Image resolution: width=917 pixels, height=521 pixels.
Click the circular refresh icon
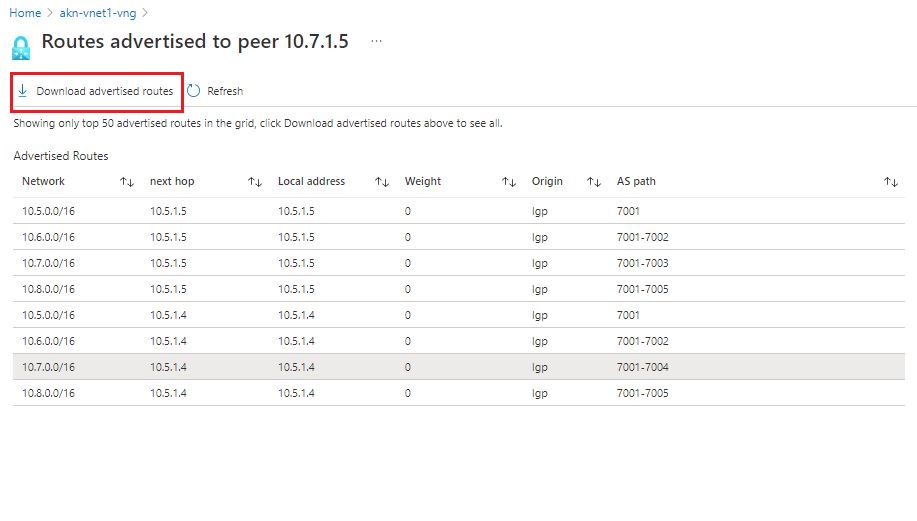click(x=194, y=91)
